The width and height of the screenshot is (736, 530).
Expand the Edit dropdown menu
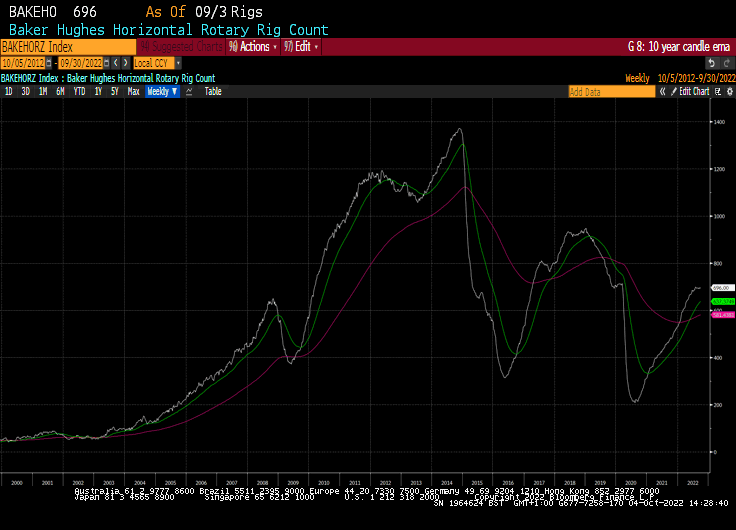tap(302, 47)
